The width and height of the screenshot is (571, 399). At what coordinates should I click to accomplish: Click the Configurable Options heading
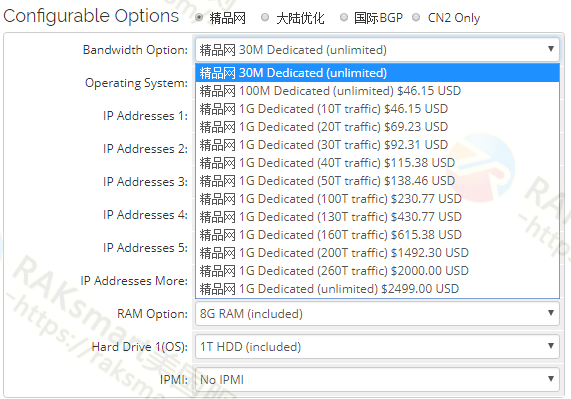tap(91, 16)
